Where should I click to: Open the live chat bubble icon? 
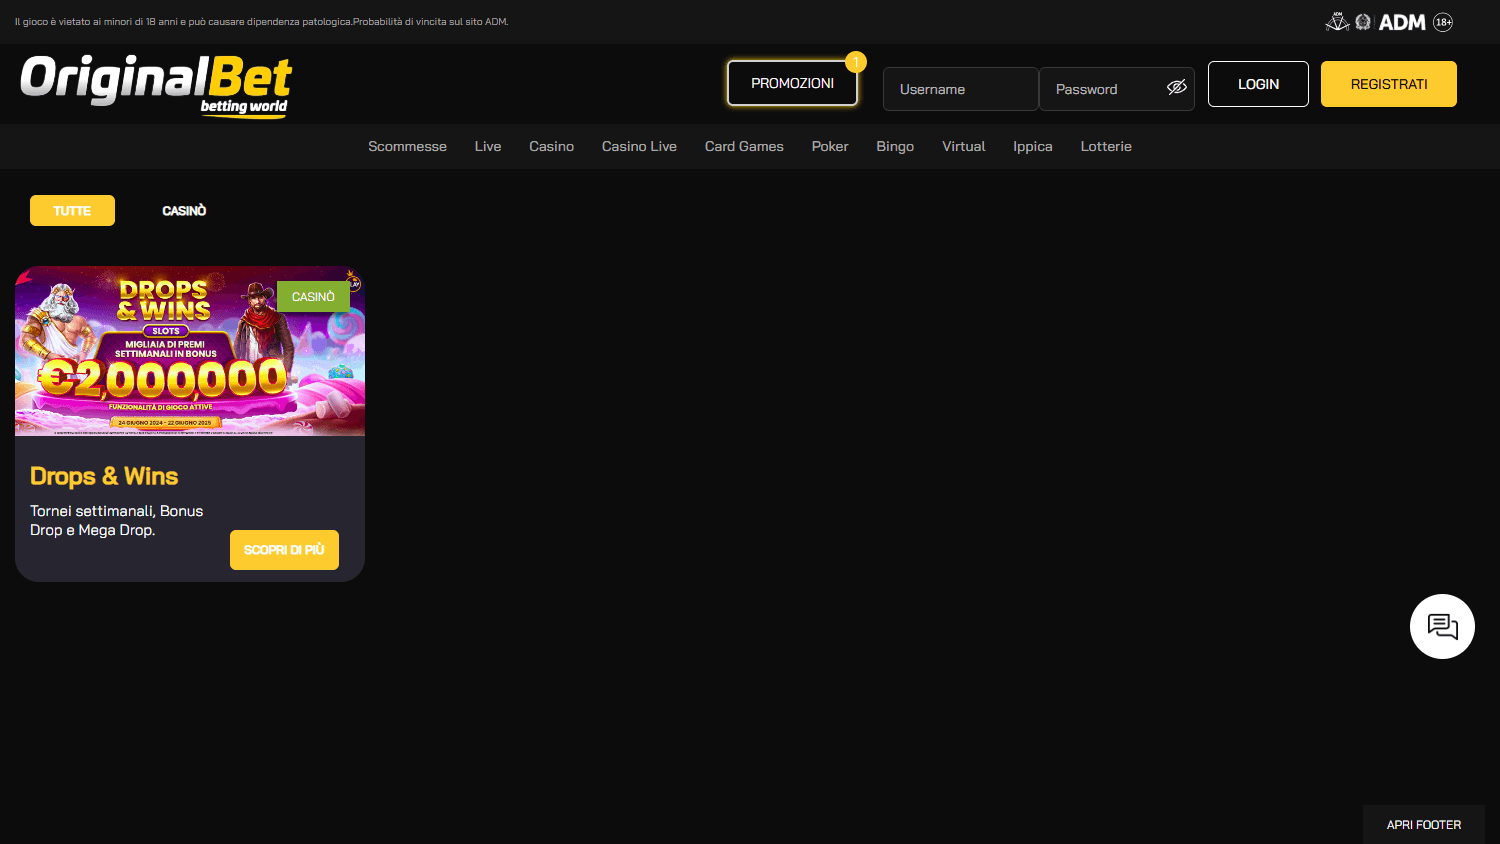click(x=1442, y=626)
